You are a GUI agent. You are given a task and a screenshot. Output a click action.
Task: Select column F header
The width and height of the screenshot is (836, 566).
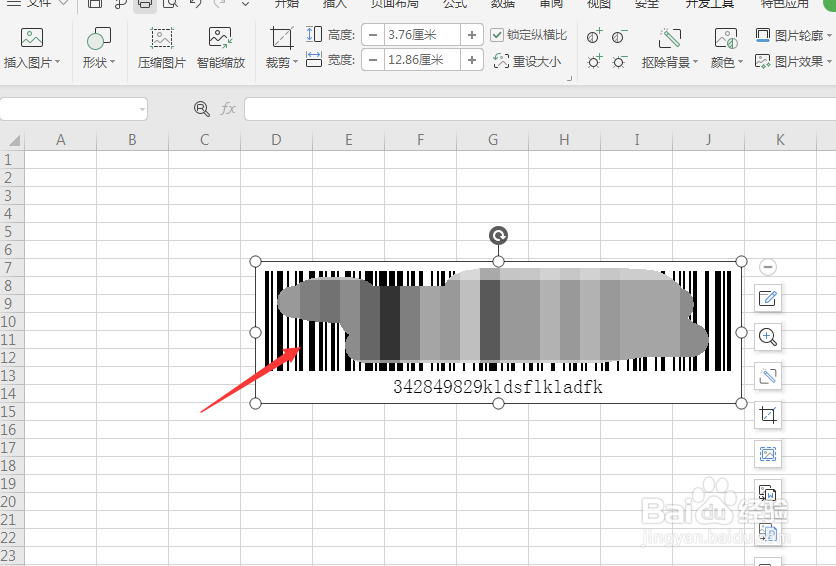[x=421, y=140]
